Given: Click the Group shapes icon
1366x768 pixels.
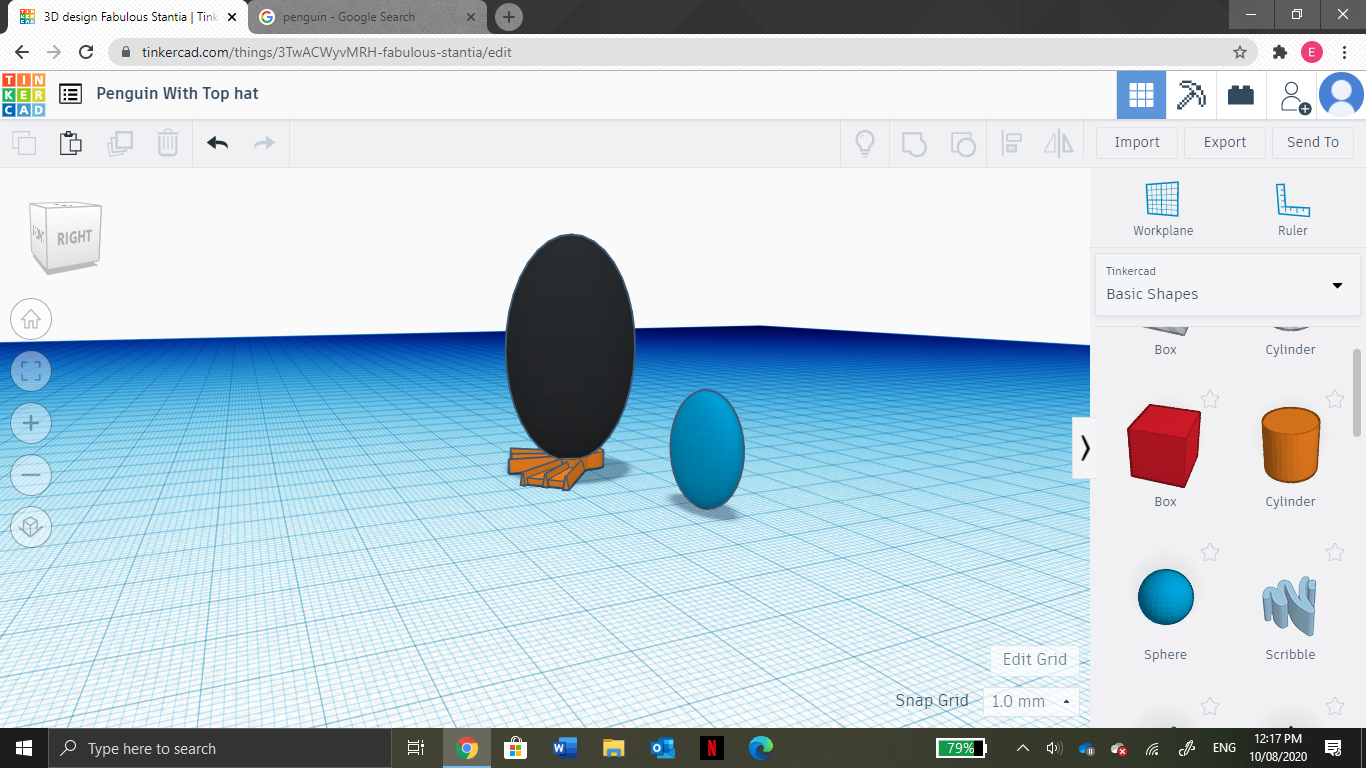Looking at the screenshot, I should pyautogui.click(x=914, y=143).
